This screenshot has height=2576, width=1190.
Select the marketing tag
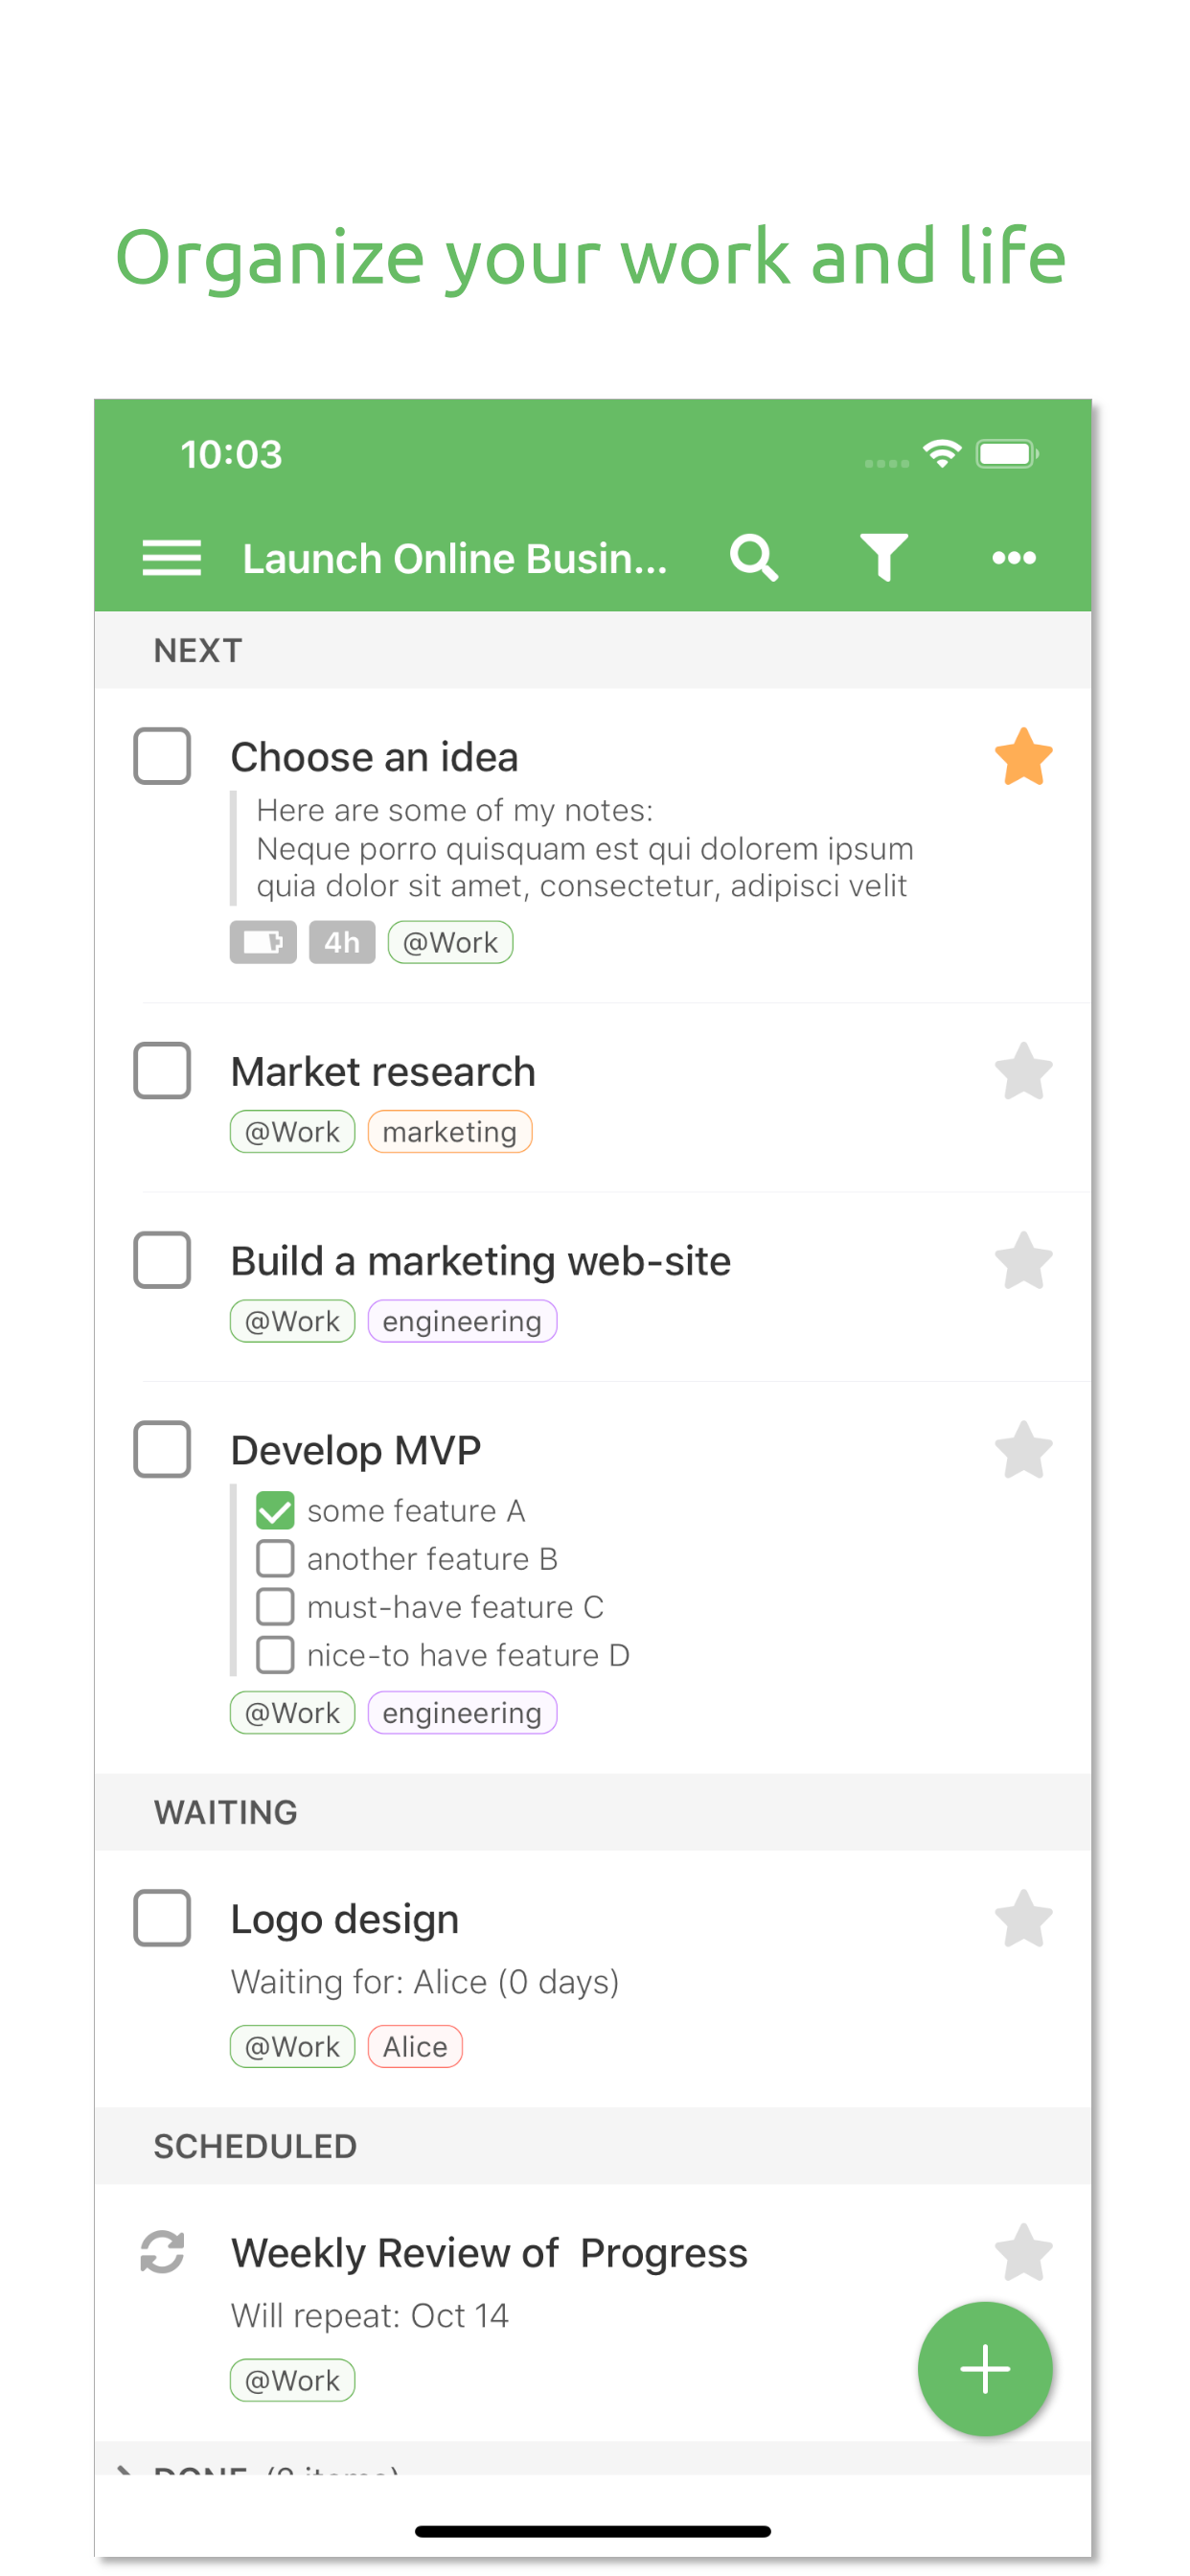pyautogui.click(x=450, y=1131)
